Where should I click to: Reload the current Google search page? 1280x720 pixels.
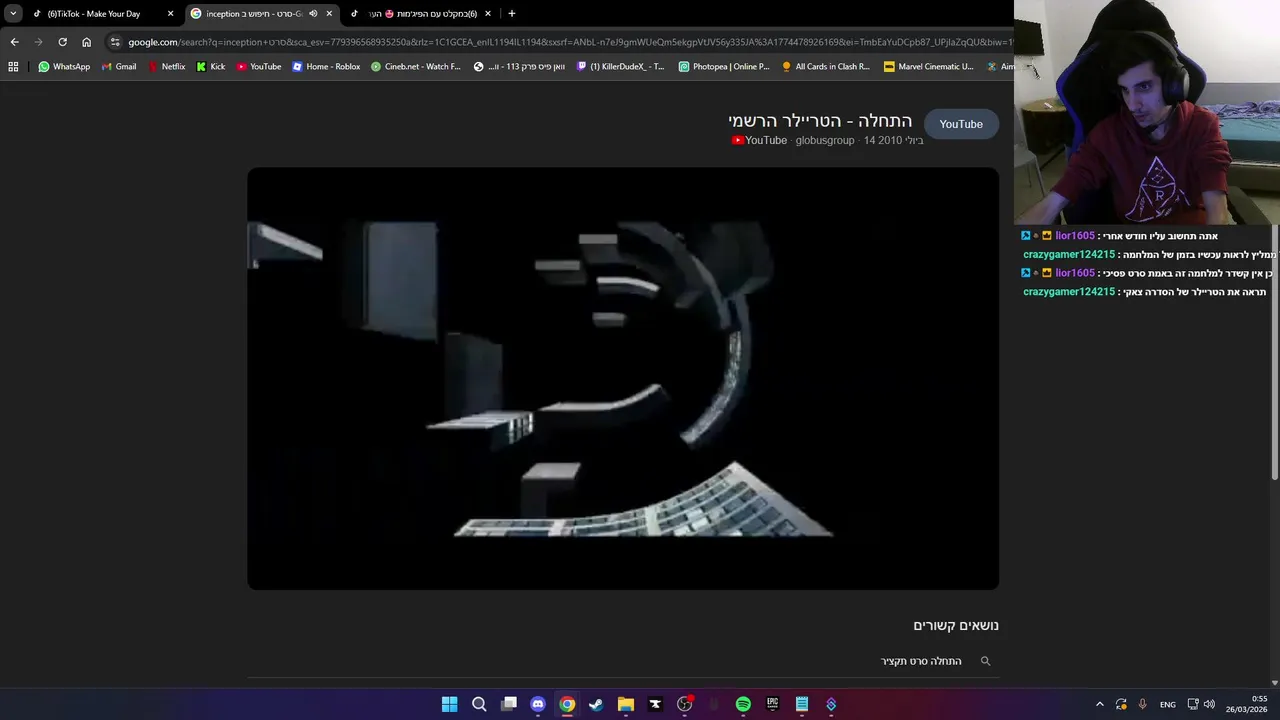(62, 42)
